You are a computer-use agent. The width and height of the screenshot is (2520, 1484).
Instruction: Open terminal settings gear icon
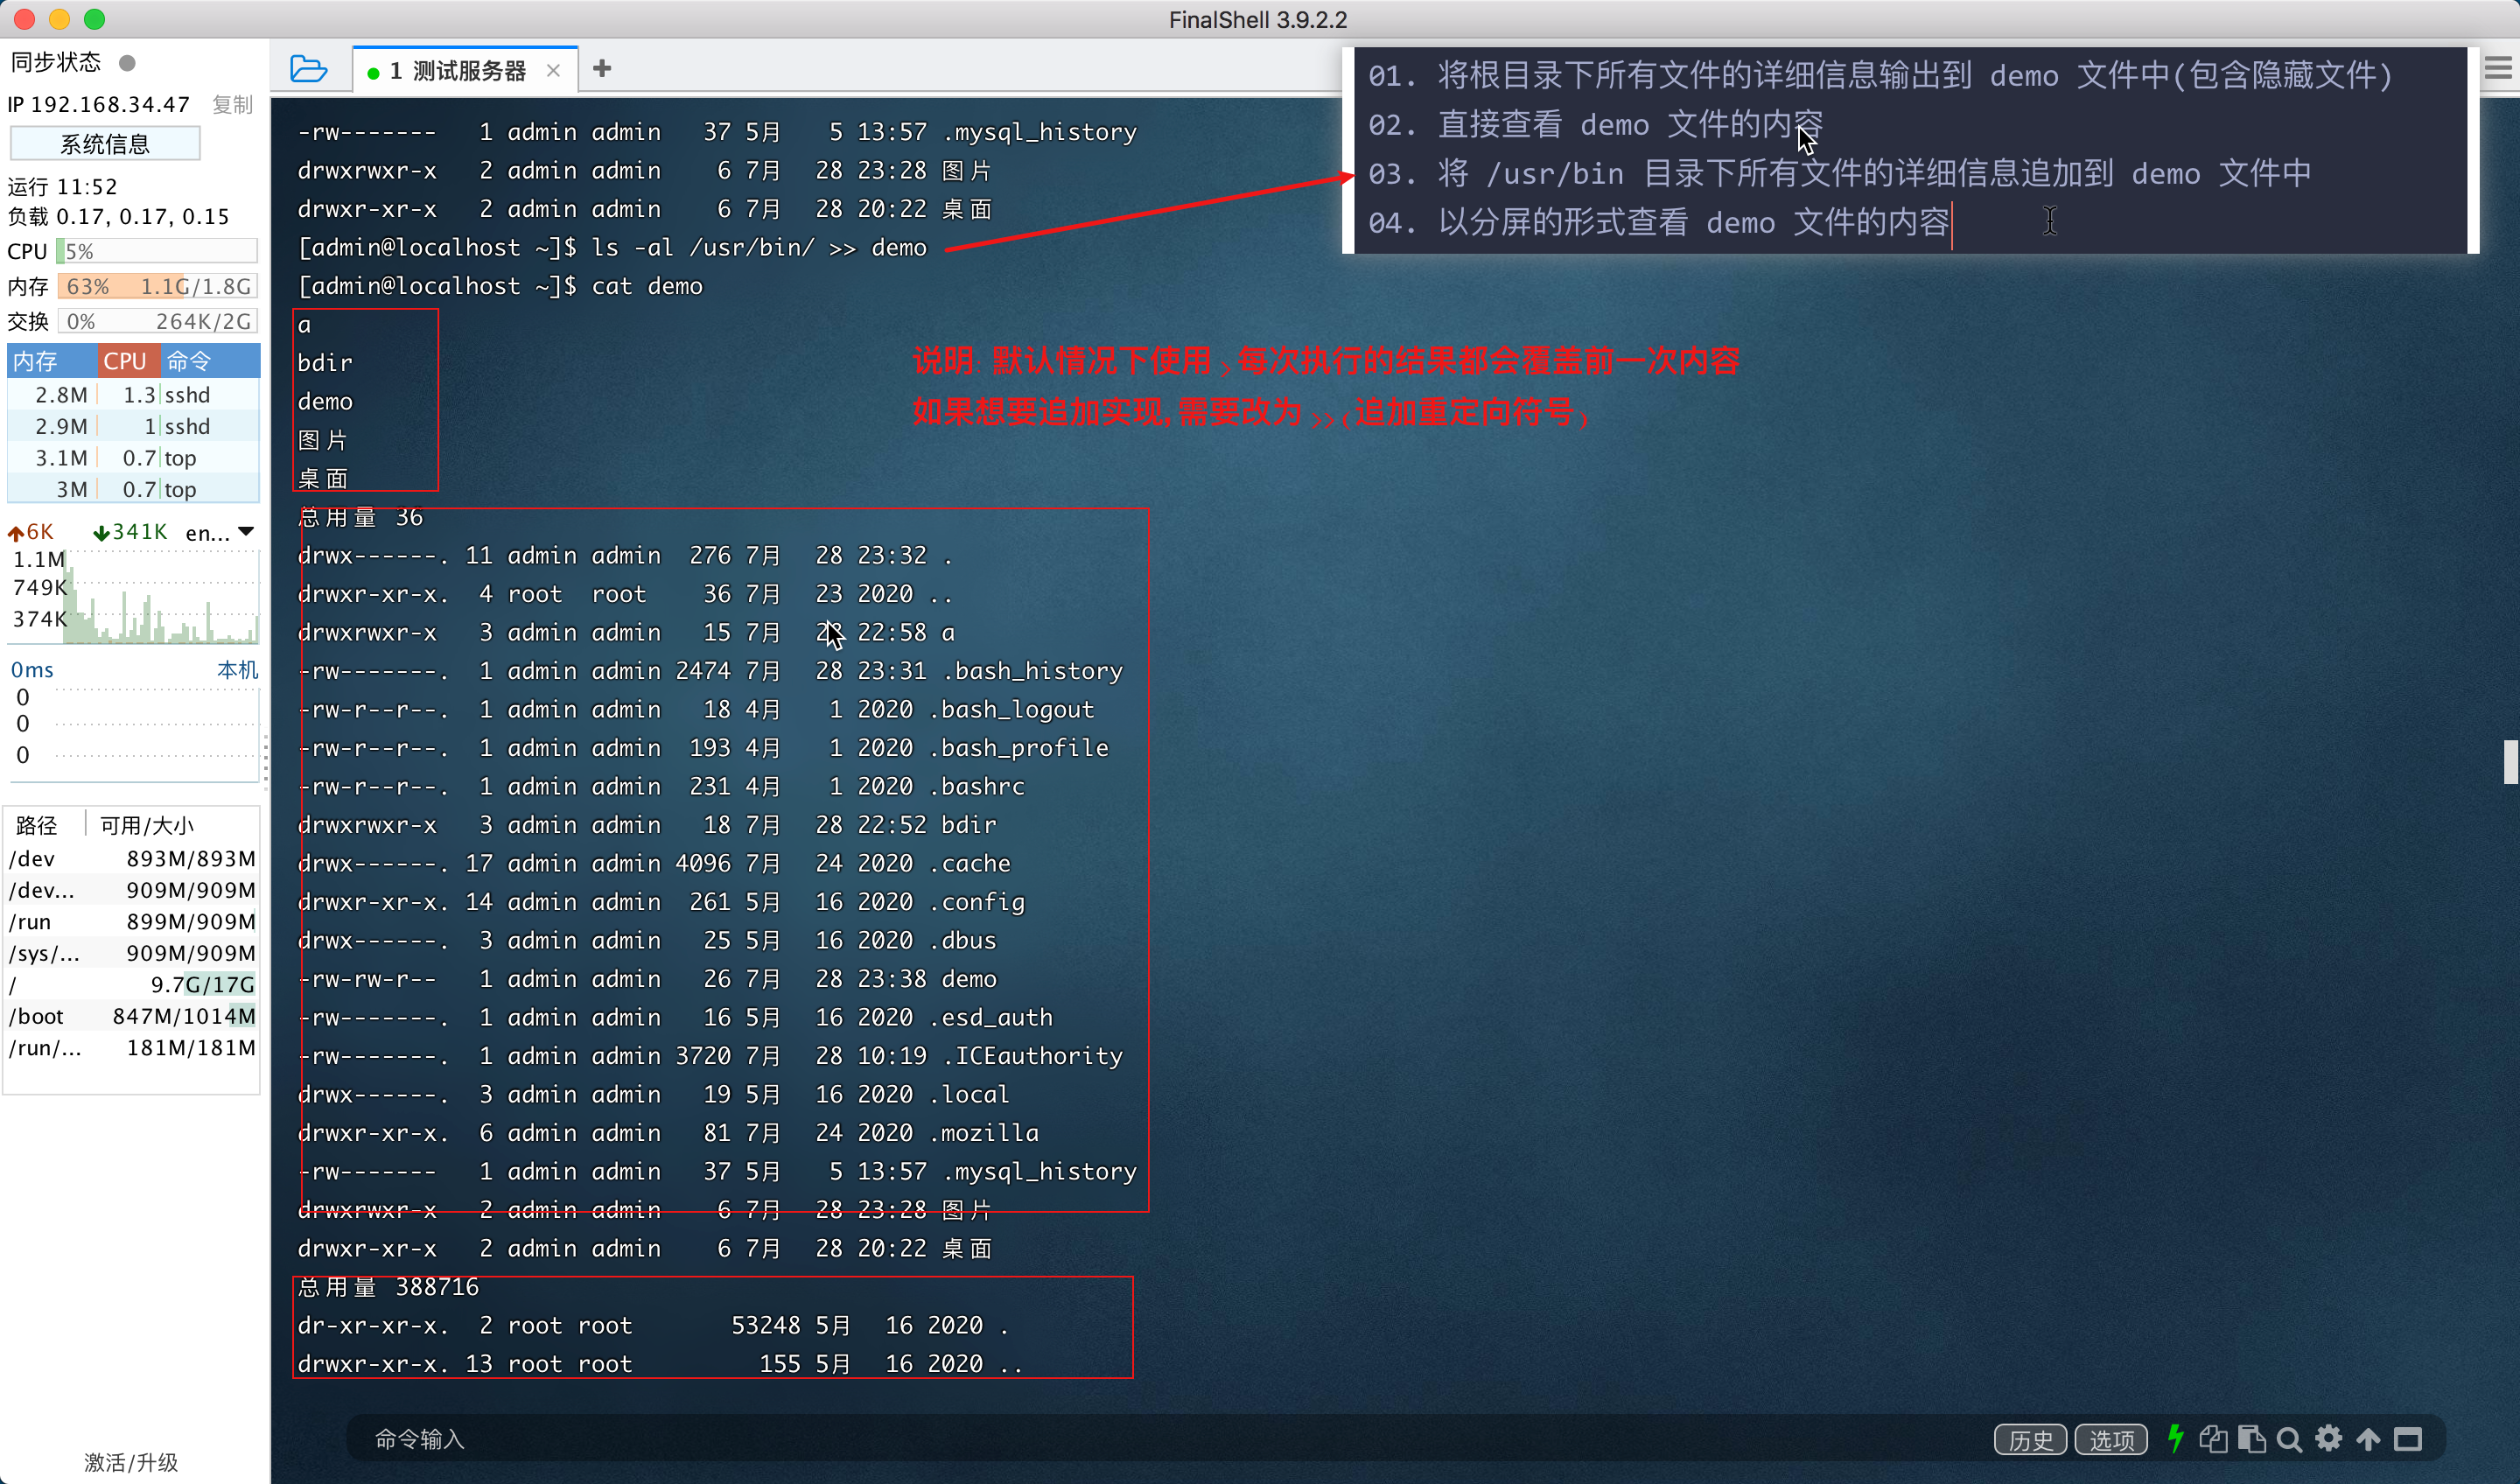point(2329,1438)
